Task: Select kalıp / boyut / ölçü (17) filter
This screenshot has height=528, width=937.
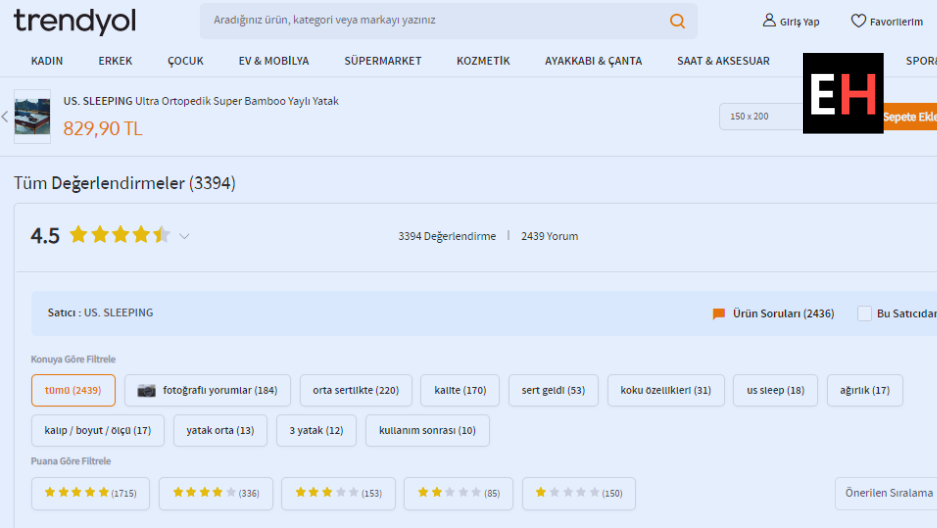Action: pos(97,431)
